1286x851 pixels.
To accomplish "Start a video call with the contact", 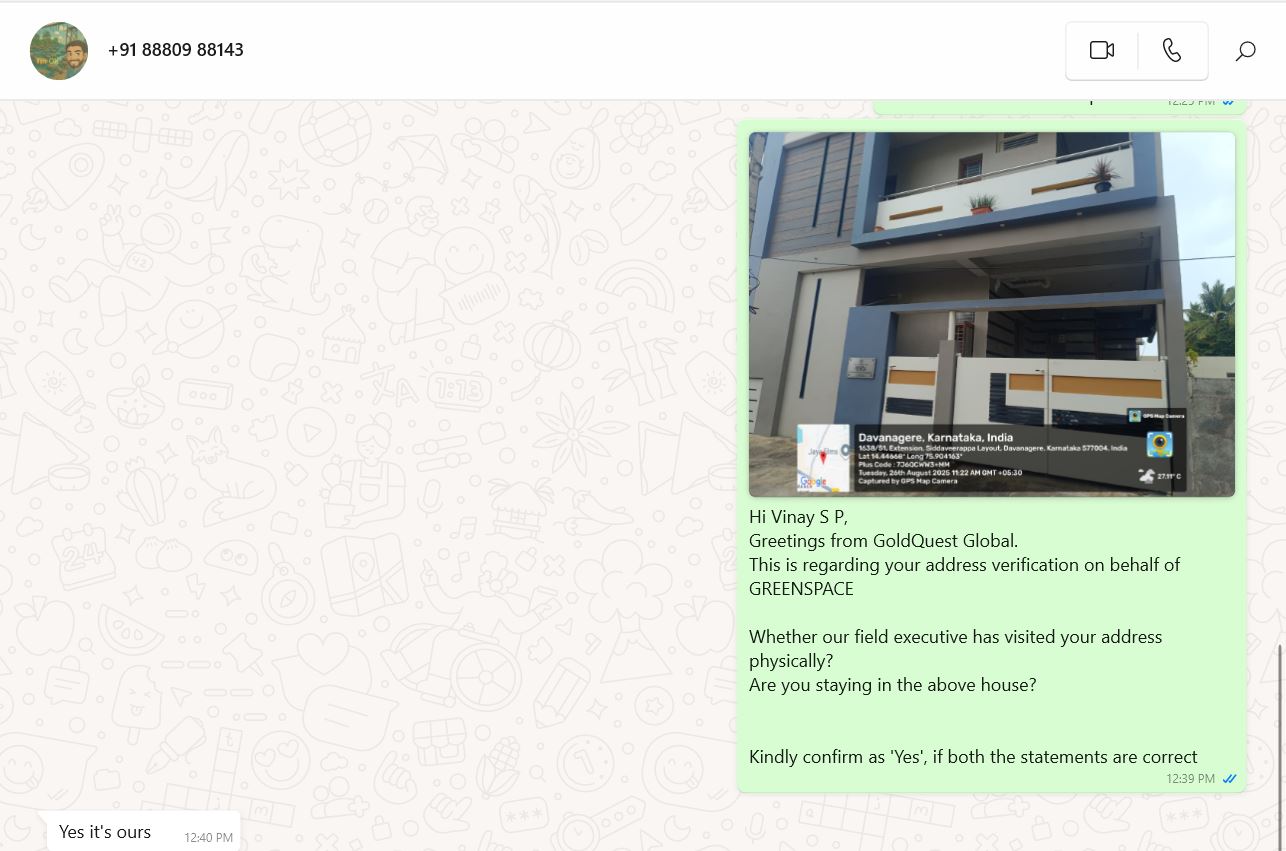I will tap(1102, 50).
